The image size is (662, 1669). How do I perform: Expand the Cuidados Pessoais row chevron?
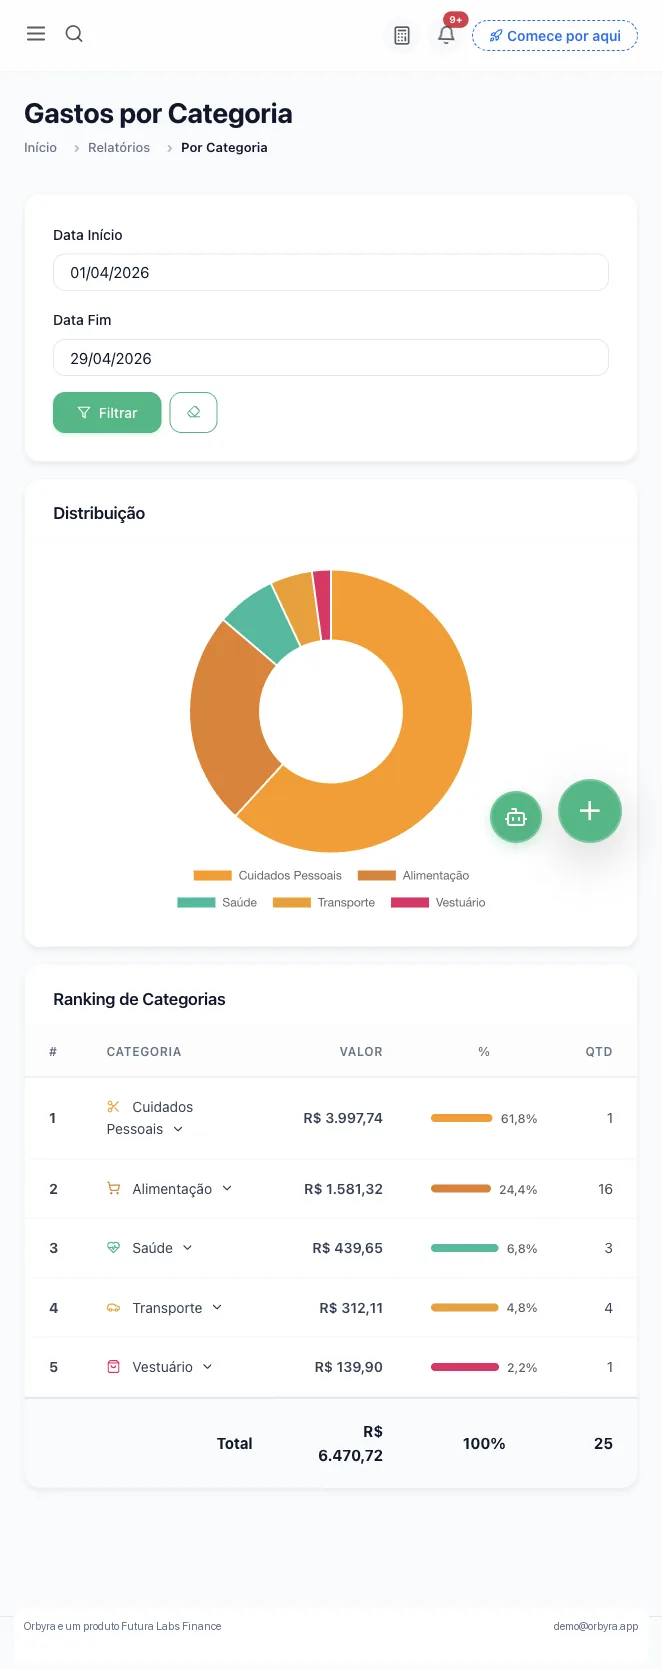pyautogui.click(x=178, y=1130)
